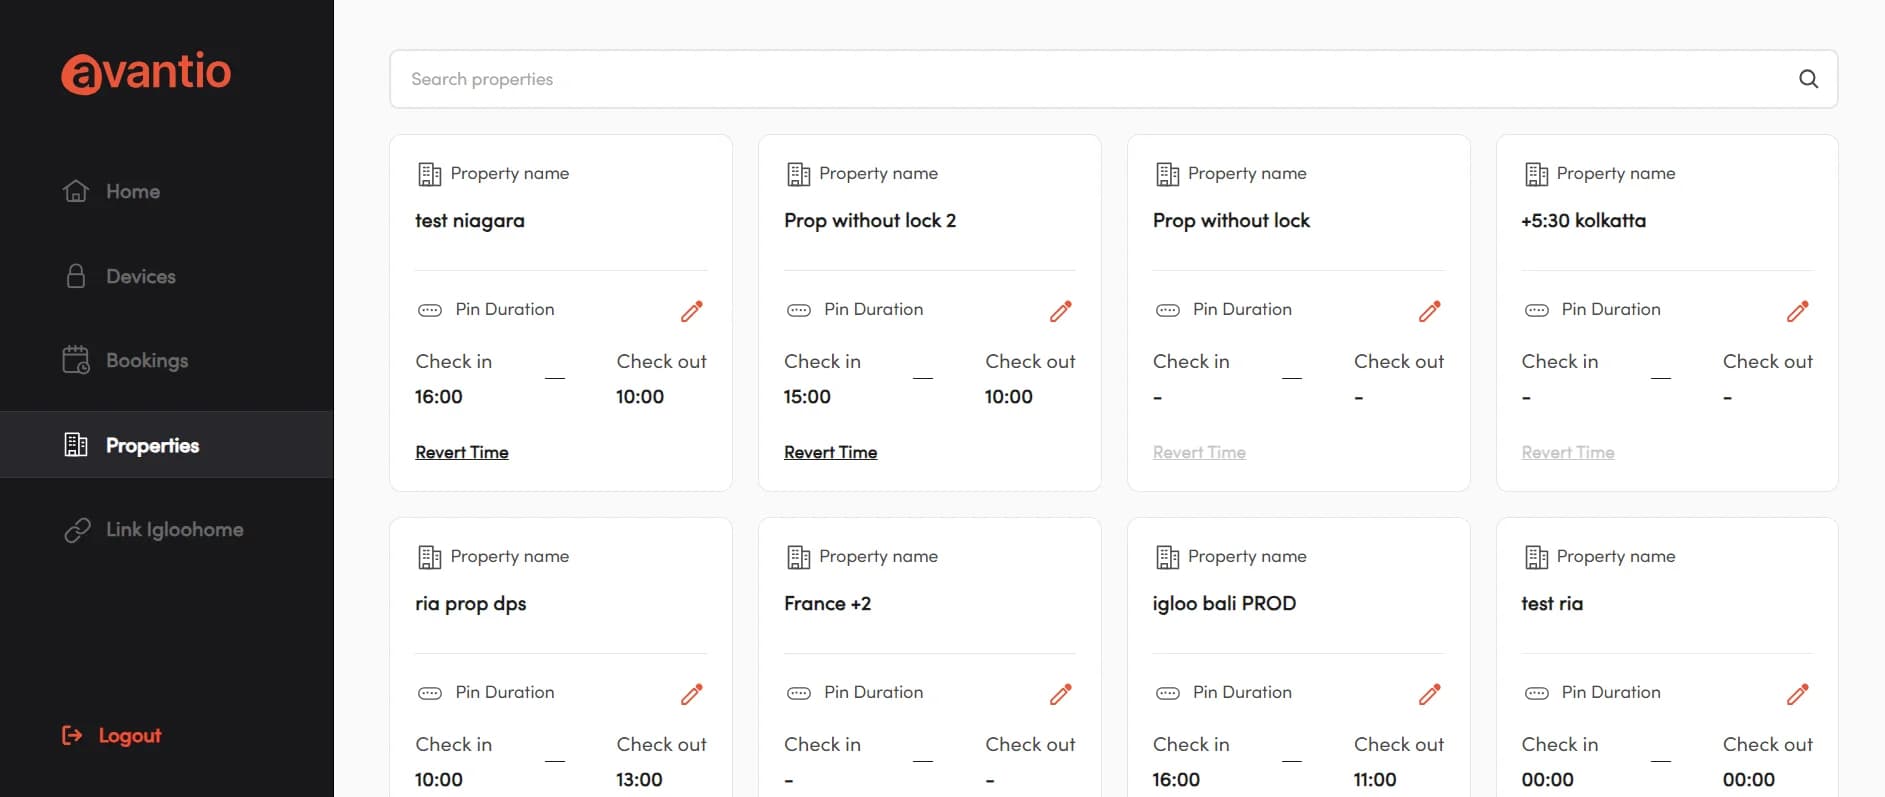The width and height of the screenshot is (1885, 797).
Task: Click building icon on +5:30 kolkatta card
Action: (x=1536, y=174)
